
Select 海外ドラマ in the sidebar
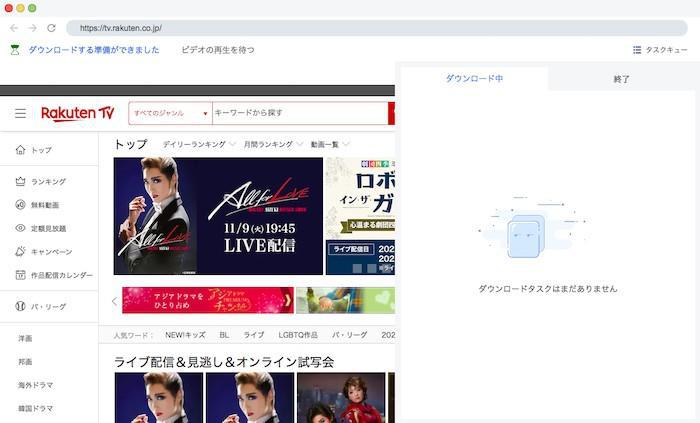click(36, 385)
